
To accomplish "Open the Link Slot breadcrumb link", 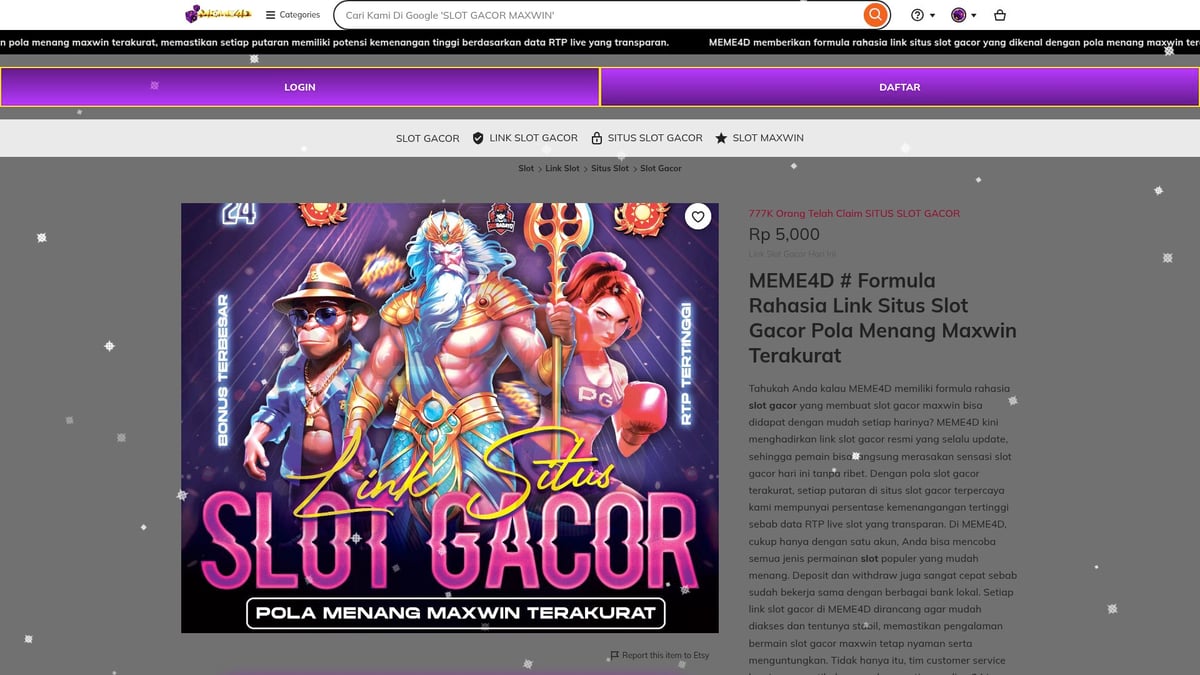I will tap(562, 168).
